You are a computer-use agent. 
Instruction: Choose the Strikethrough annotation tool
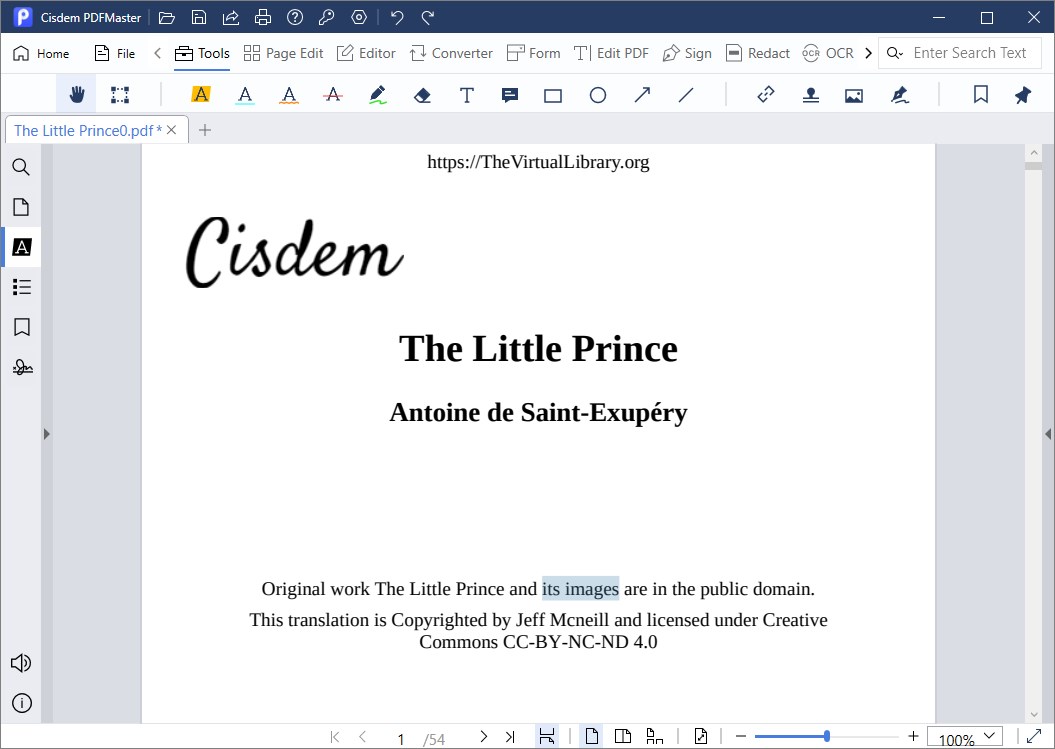333,95
